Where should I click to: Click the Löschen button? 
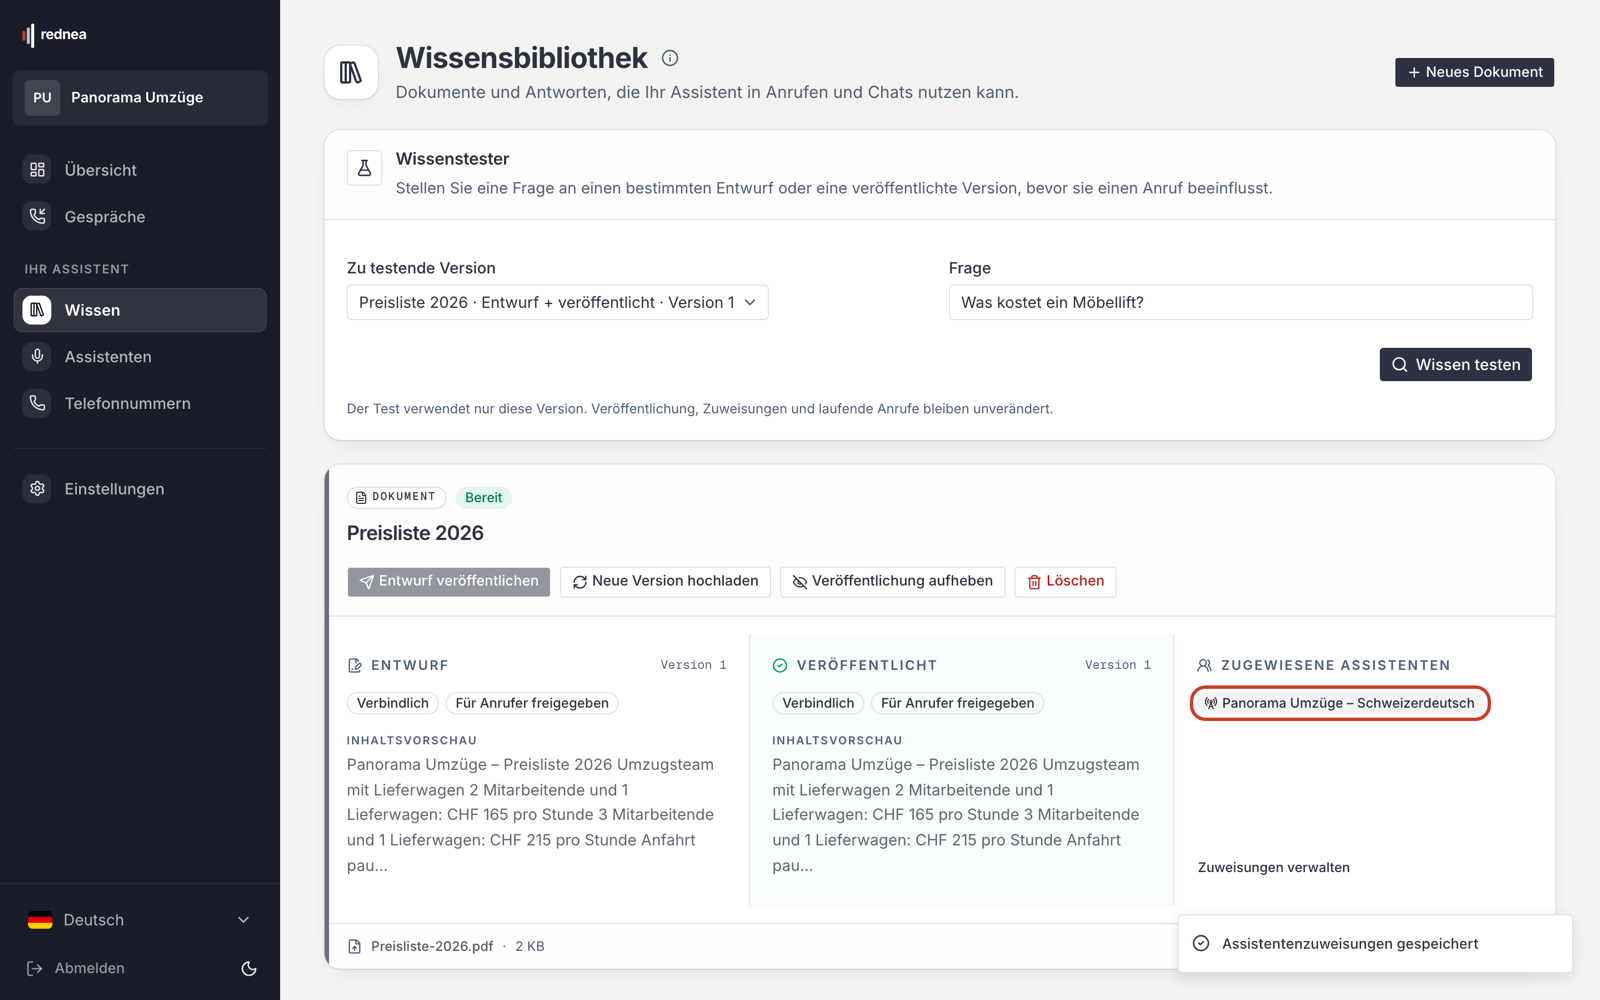(1066, 581)
